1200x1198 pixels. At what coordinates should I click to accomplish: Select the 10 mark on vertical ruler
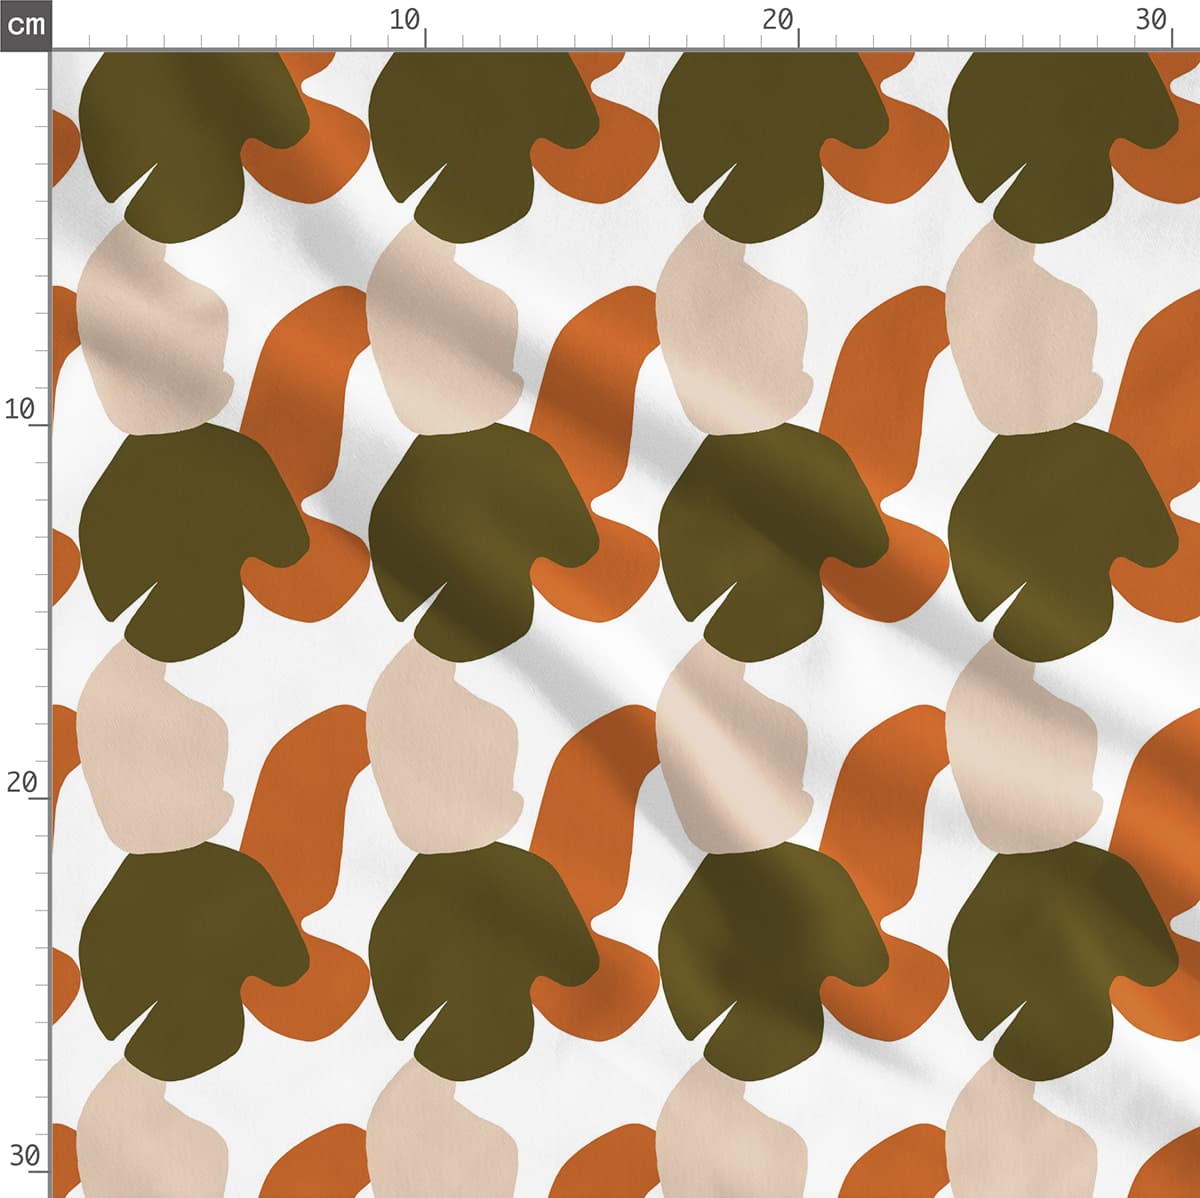(x=20, y=409)
